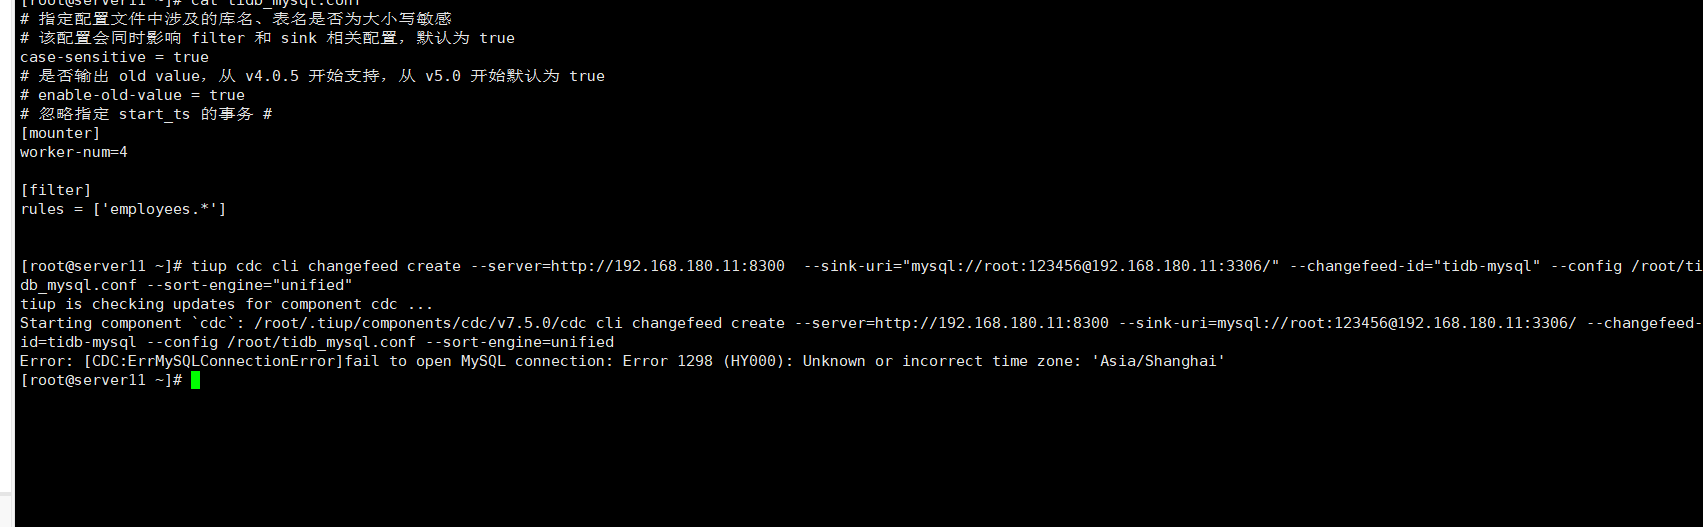The height and width of the screenshot is (527, 1703).
Task: Click the last [root@server11 ~]# prompt
Action: 100,380
